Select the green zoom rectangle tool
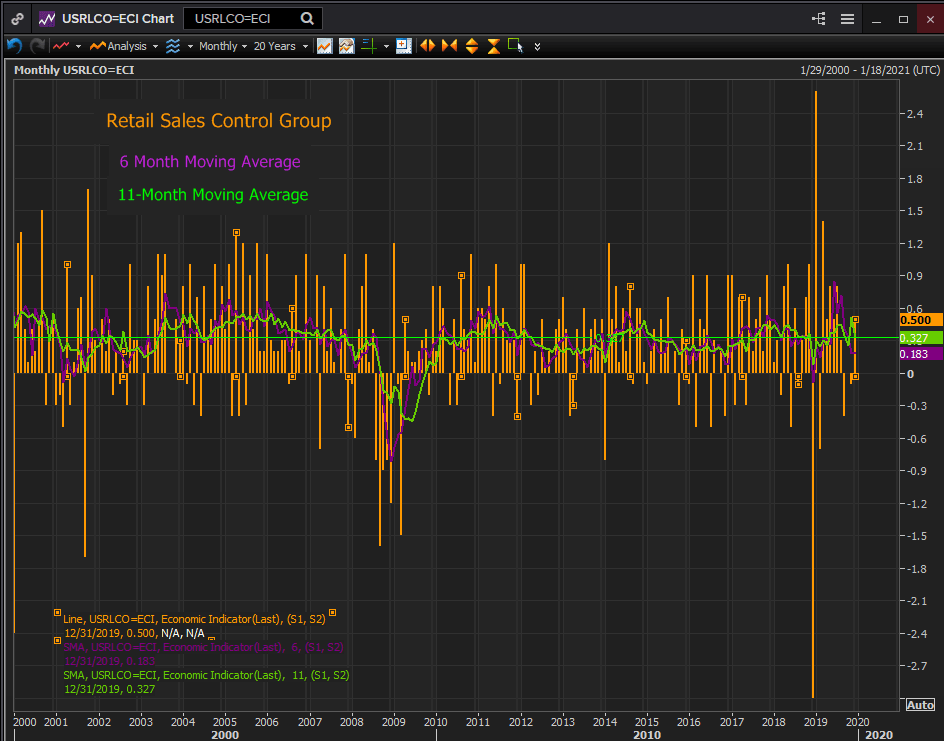The width and height of the screenshot is (944, 741). pyautogui.click(x=515, y=45)
